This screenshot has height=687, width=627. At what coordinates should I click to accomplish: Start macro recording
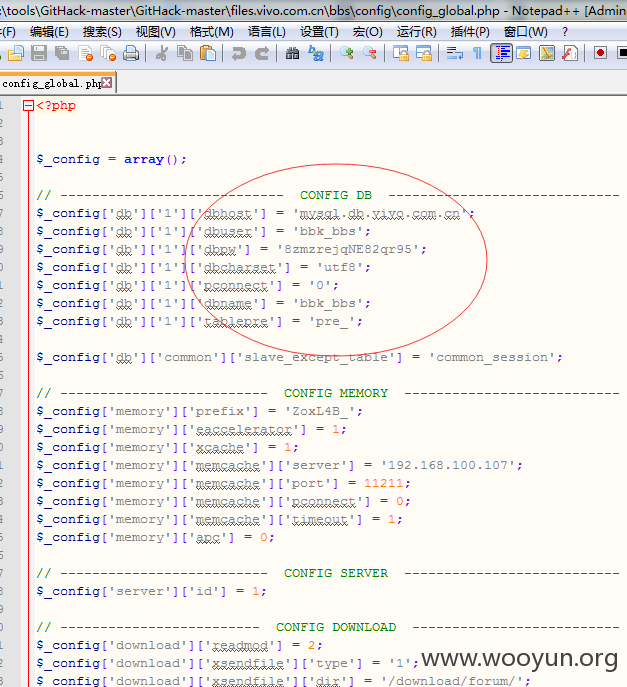point(600,53)
